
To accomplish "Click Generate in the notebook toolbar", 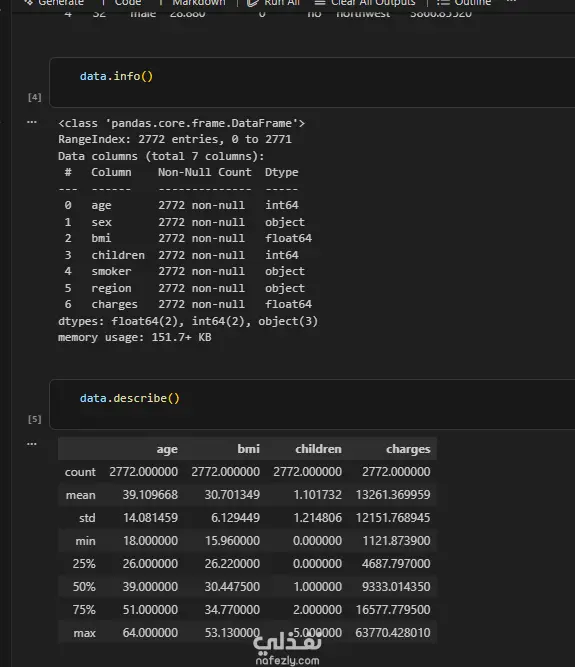I will tap(54, 3).
